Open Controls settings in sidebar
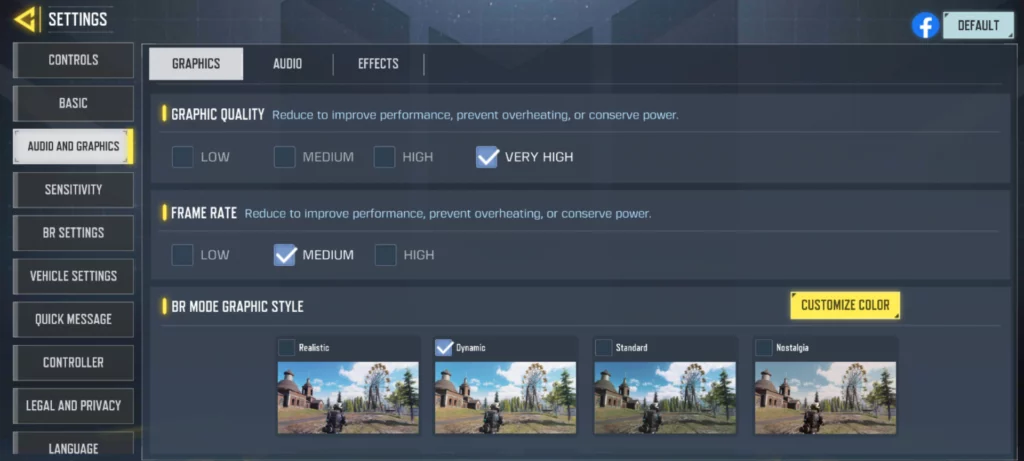This screenshot has height=461, width=1024. click(x=73, y=60)
